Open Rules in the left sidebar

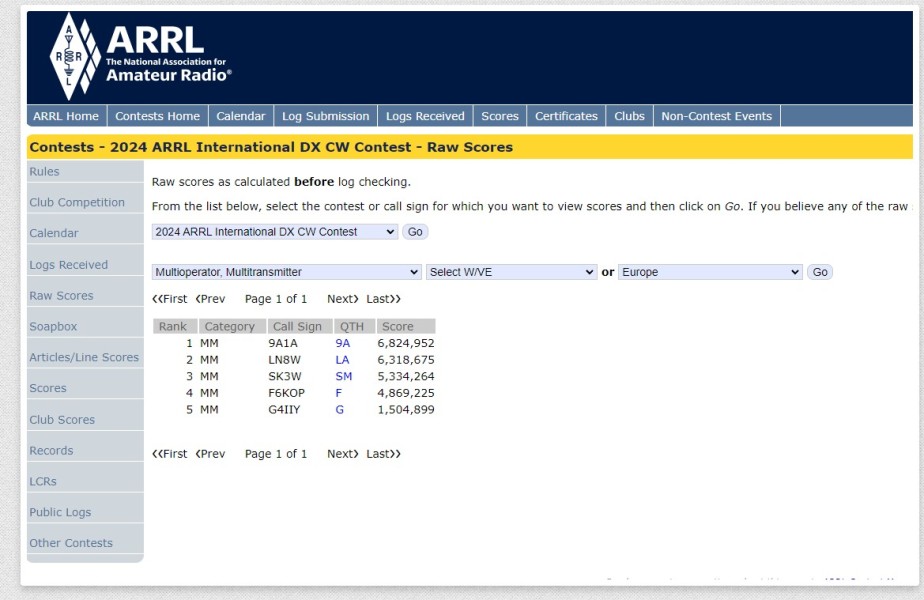coord(44,172)
